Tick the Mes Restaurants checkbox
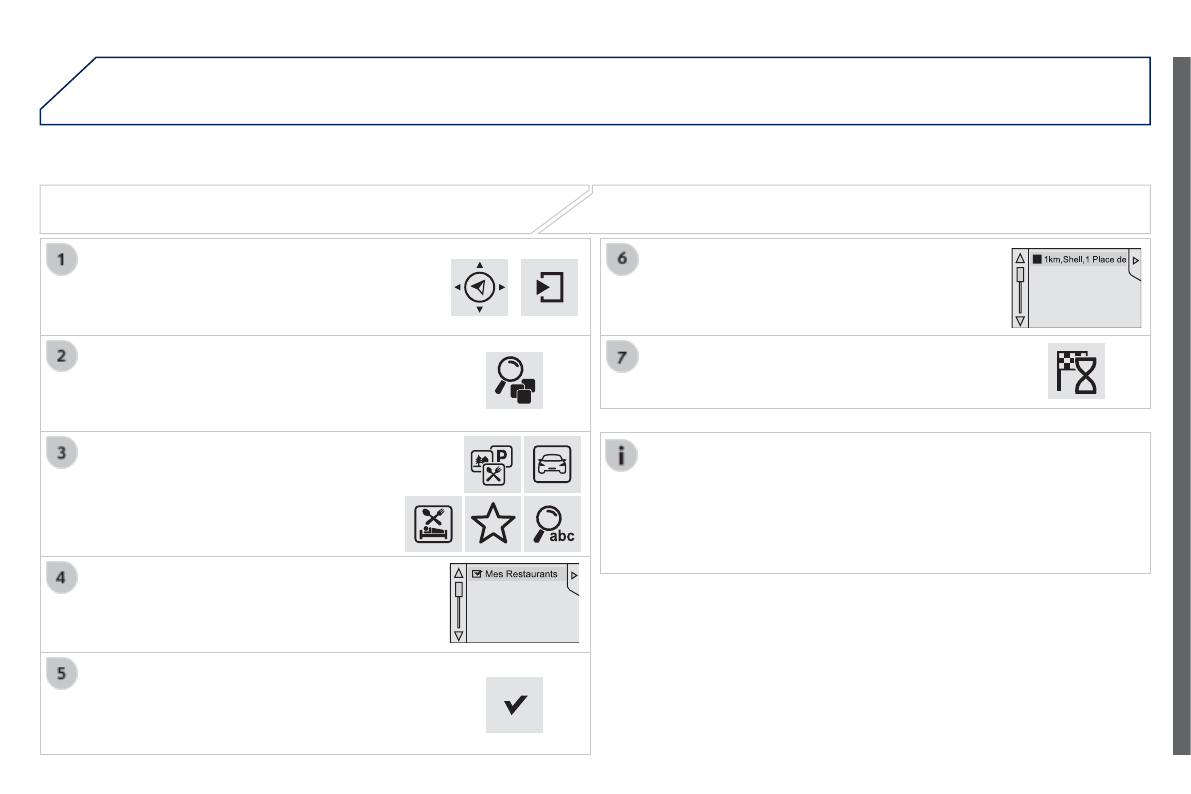 [x=477, y=575]
